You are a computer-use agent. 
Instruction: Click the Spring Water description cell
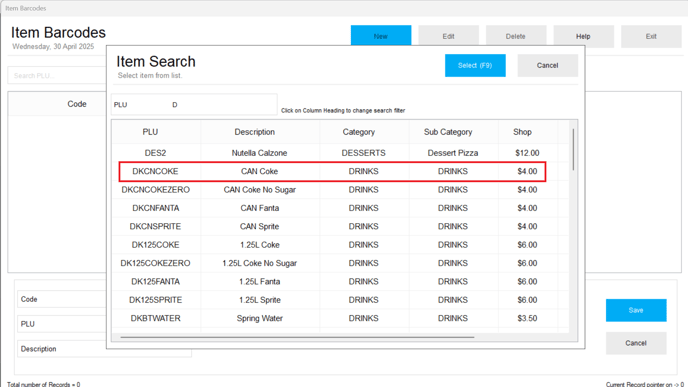click(259, 319)
